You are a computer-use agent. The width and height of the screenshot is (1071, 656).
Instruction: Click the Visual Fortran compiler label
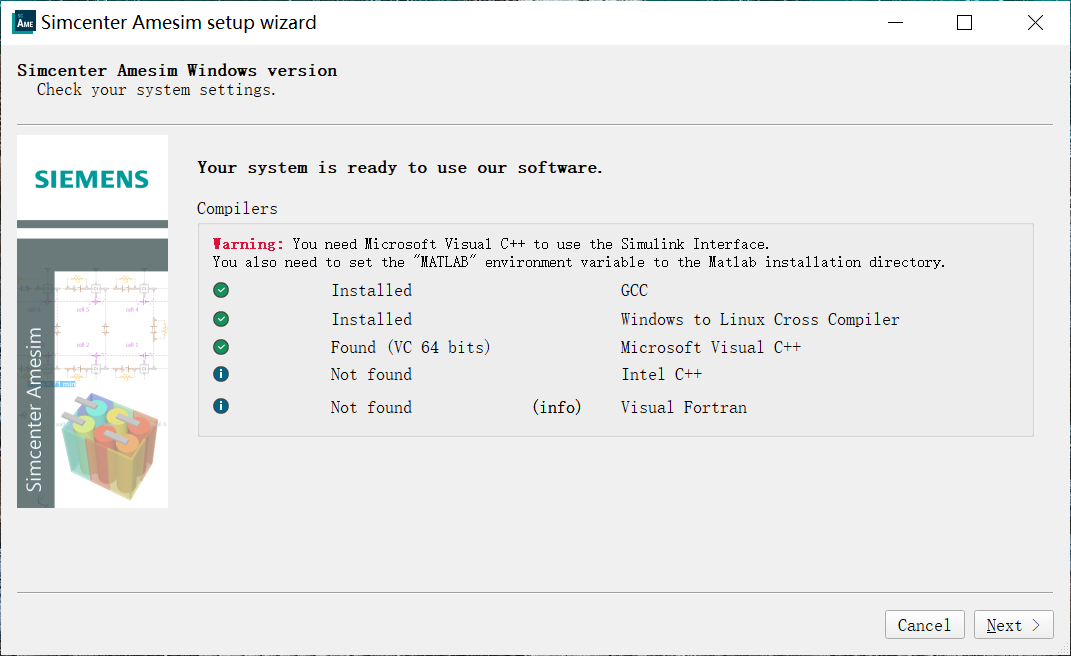point(683,407)
